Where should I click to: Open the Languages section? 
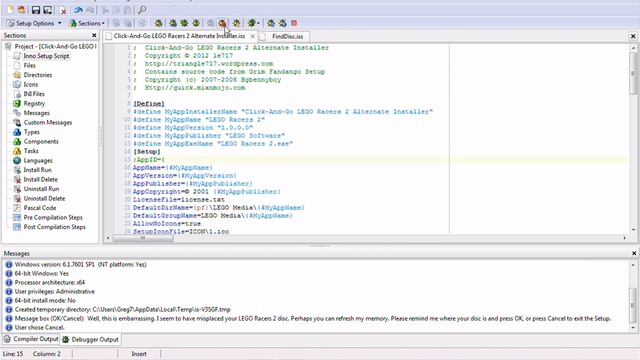(38, 160)
